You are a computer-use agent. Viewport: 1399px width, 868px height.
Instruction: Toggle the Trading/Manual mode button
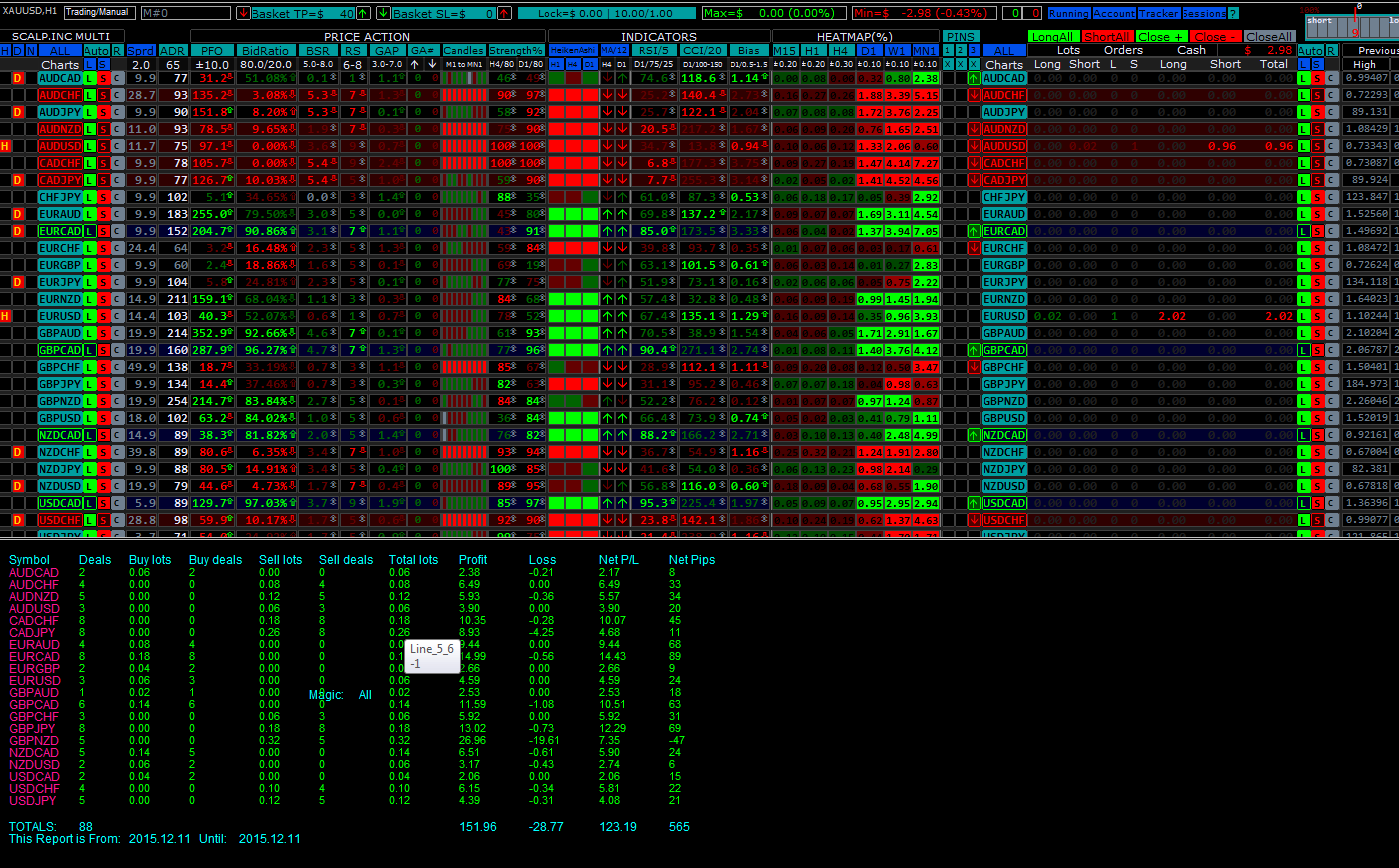coord(99,13)
